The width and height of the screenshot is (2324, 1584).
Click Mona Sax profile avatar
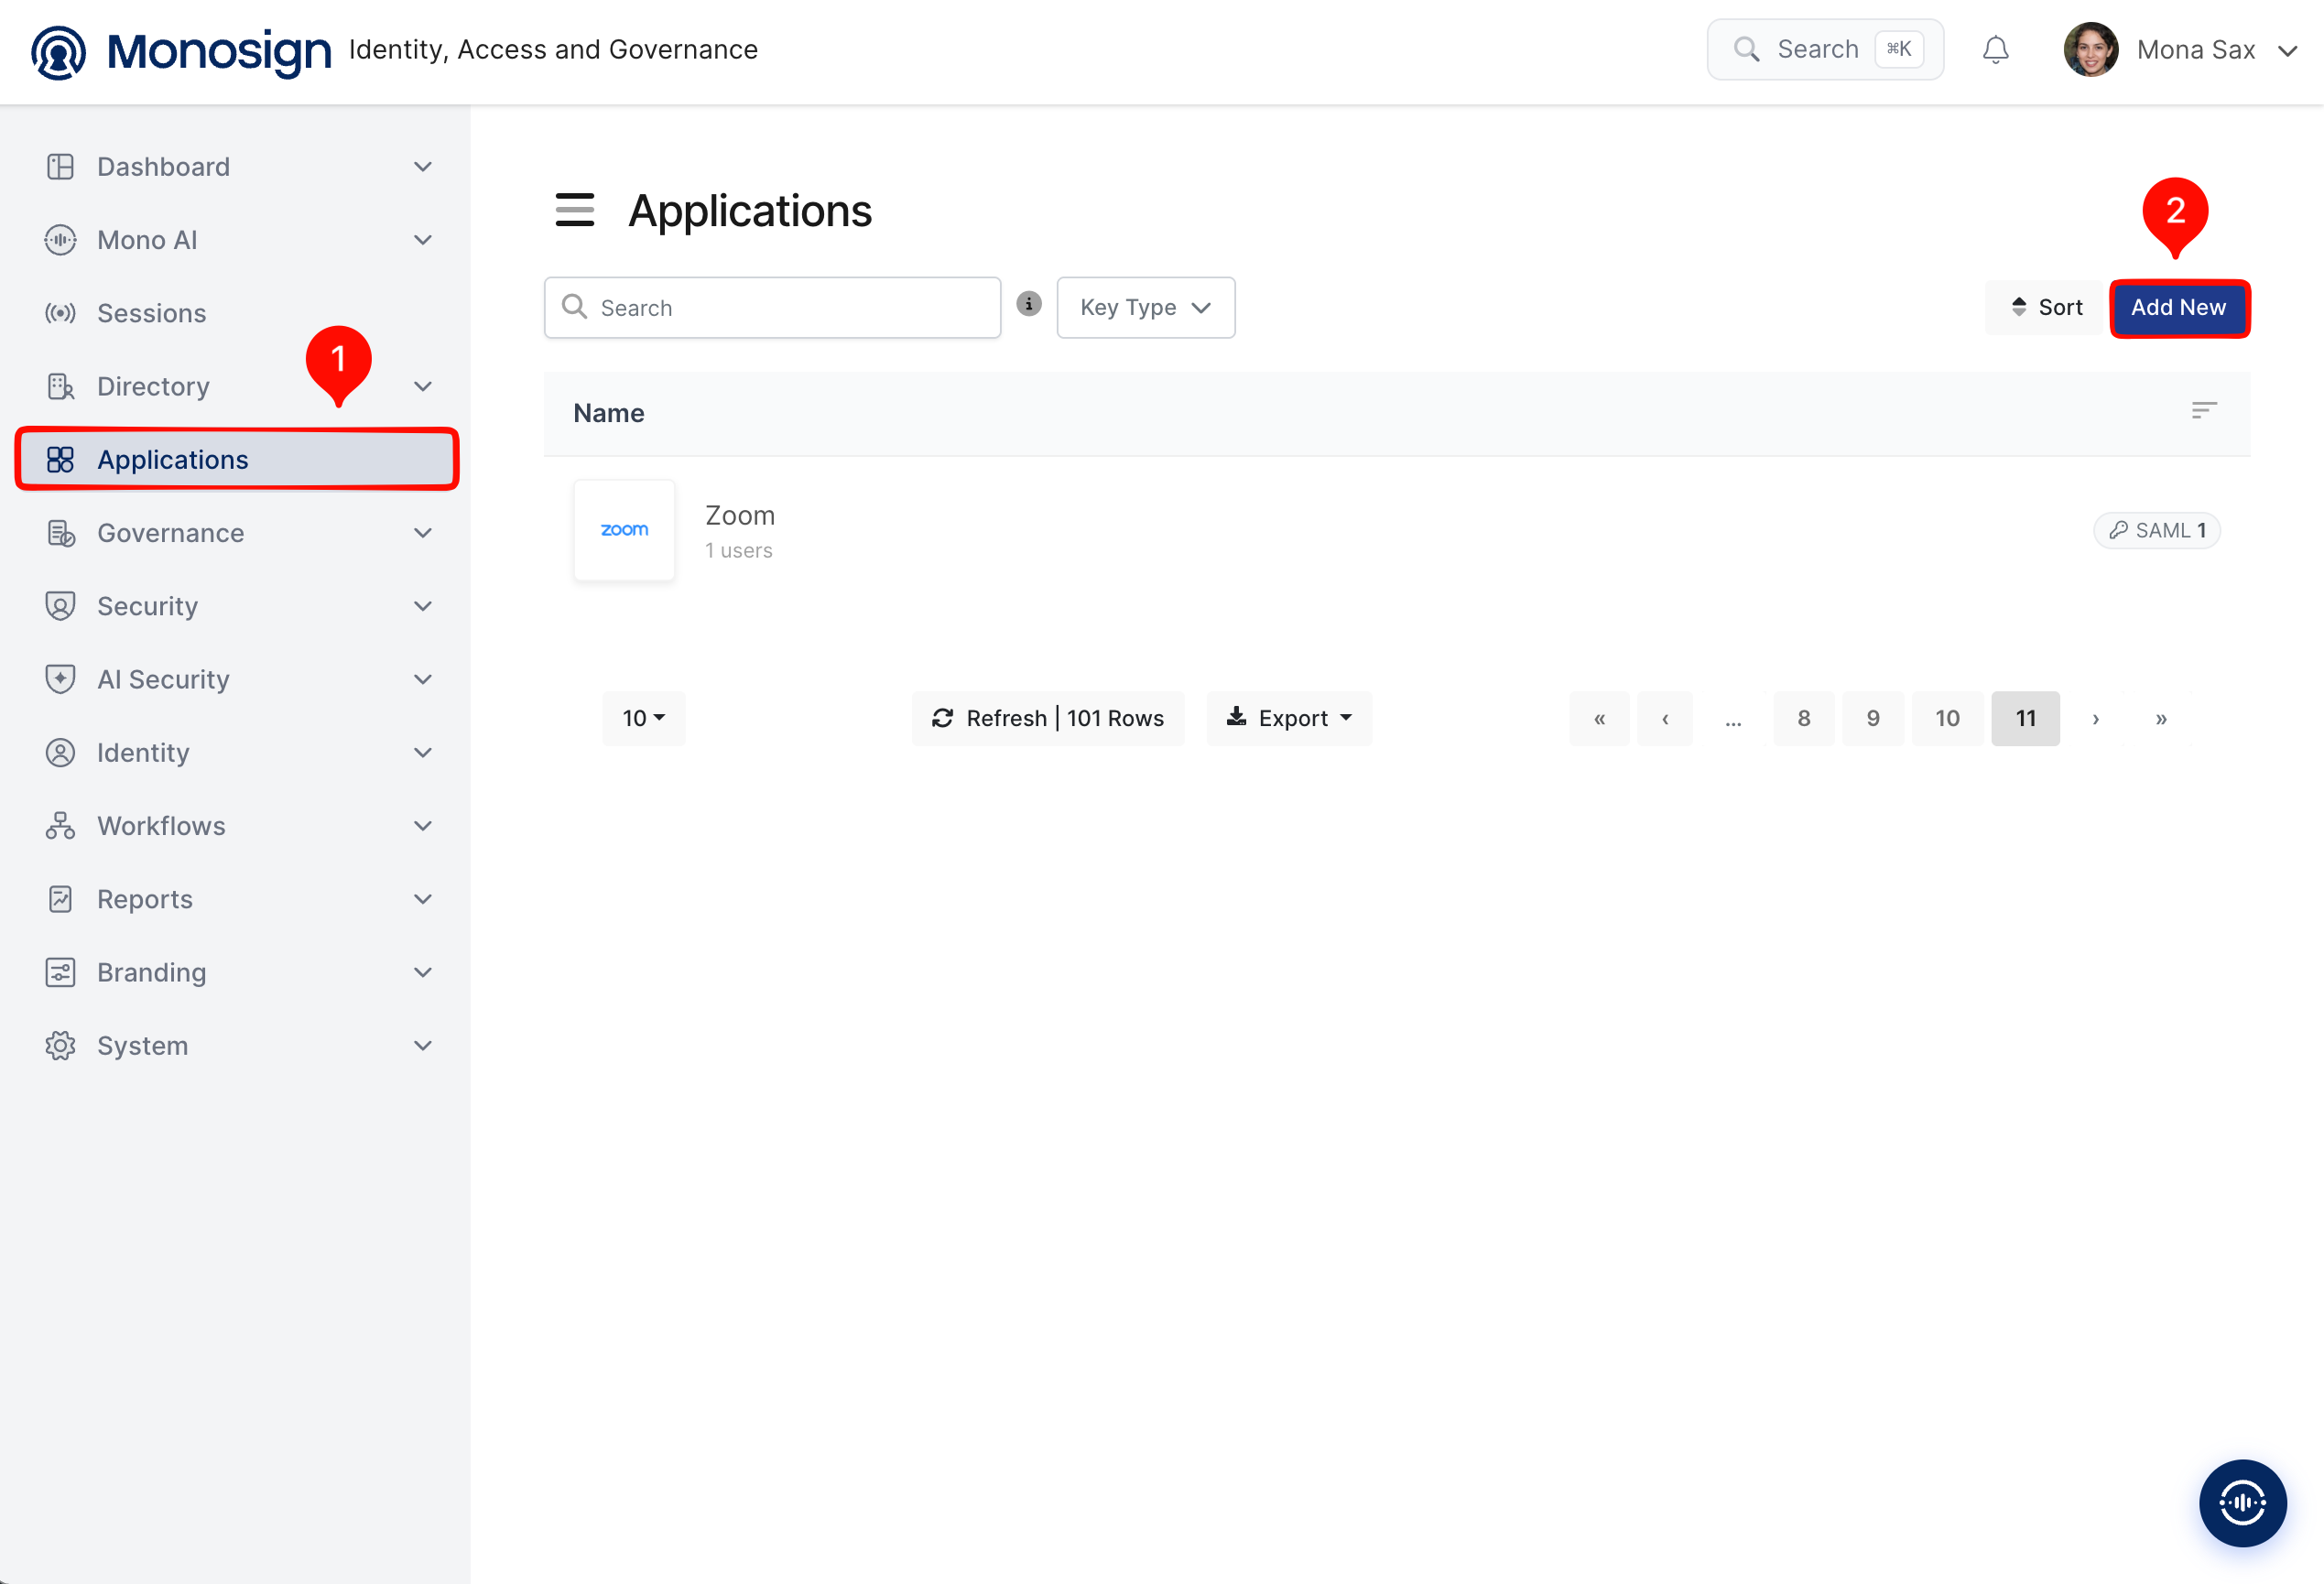(x=2091, y=50)
